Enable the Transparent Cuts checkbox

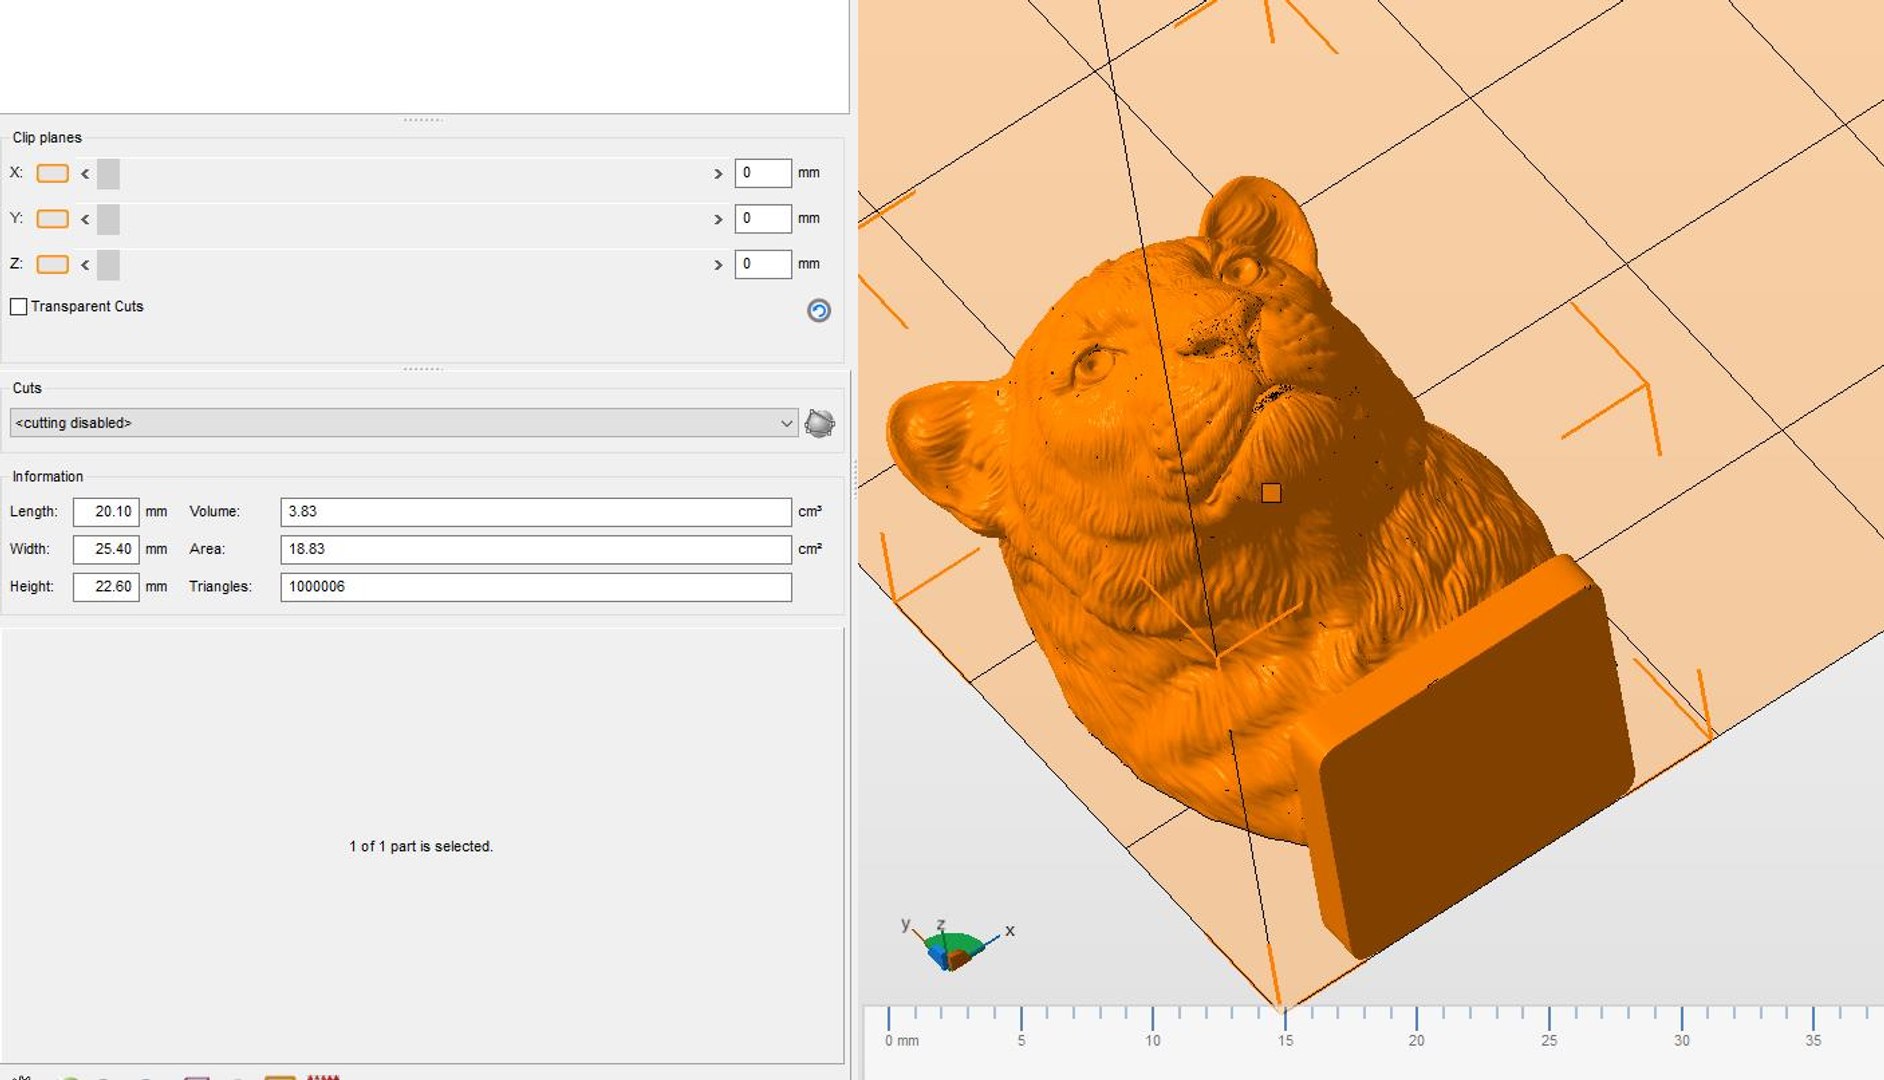click(x=19, y=306)
